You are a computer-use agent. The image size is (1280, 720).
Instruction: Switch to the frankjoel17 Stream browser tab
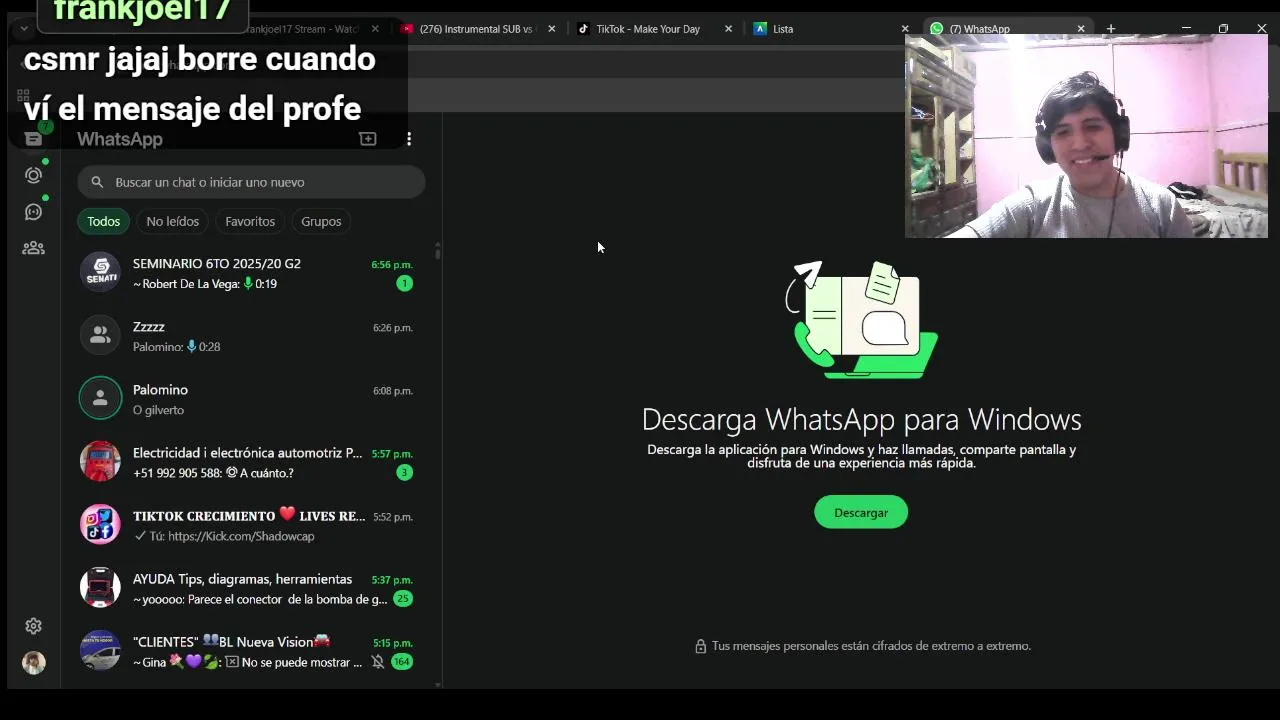pos(300,29)
